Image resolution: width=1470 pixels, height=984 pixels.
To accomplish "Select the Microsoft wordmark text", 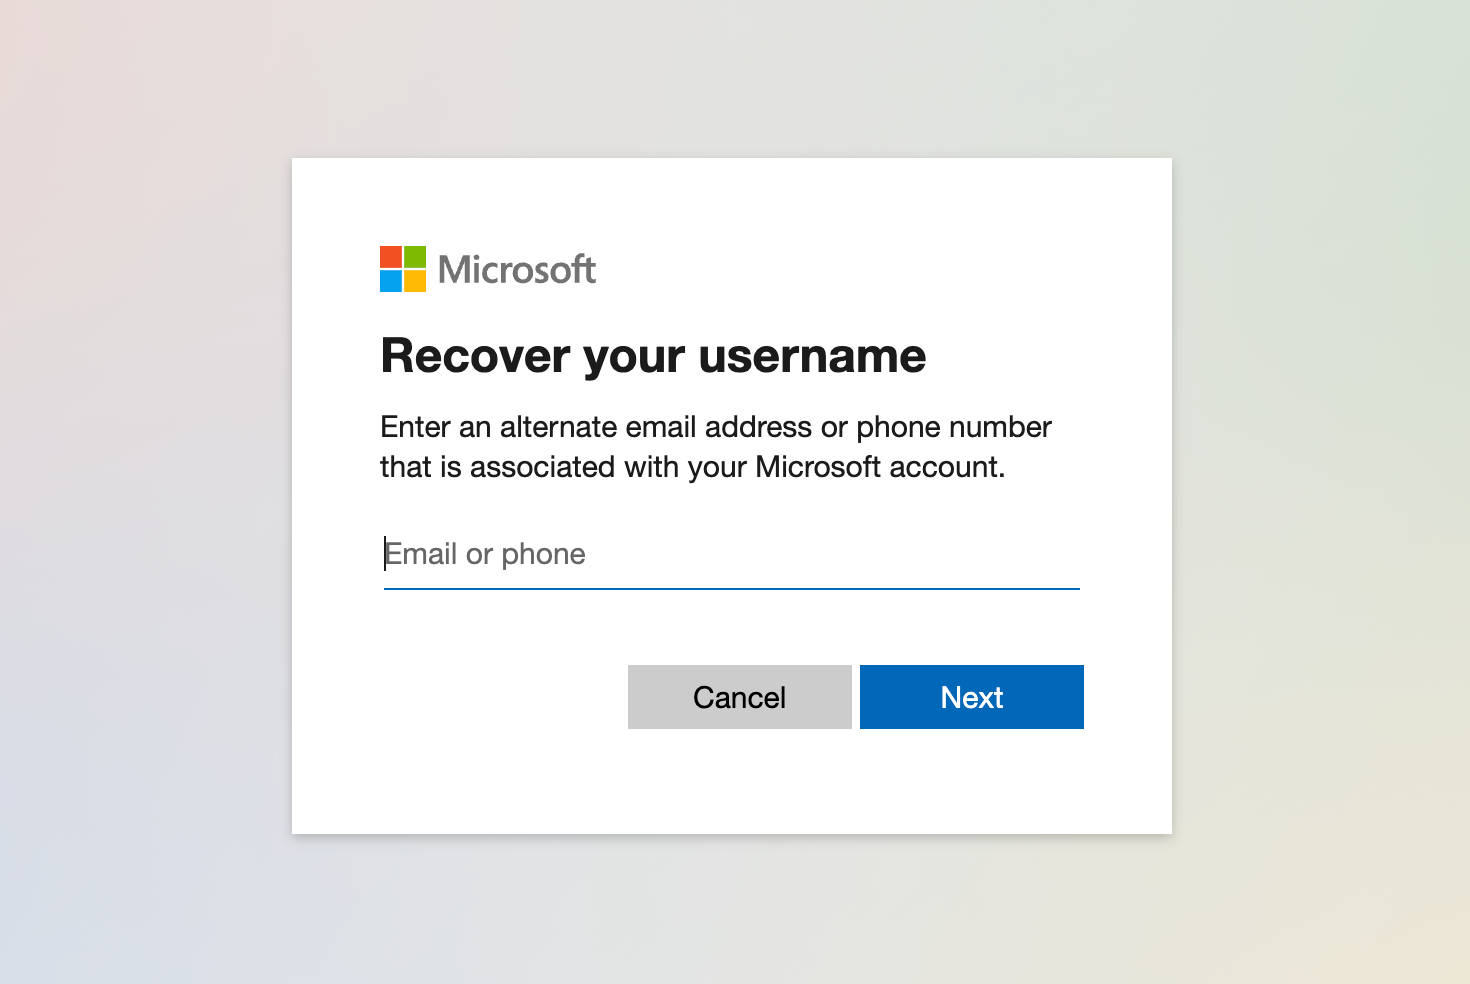I will 516,269.
